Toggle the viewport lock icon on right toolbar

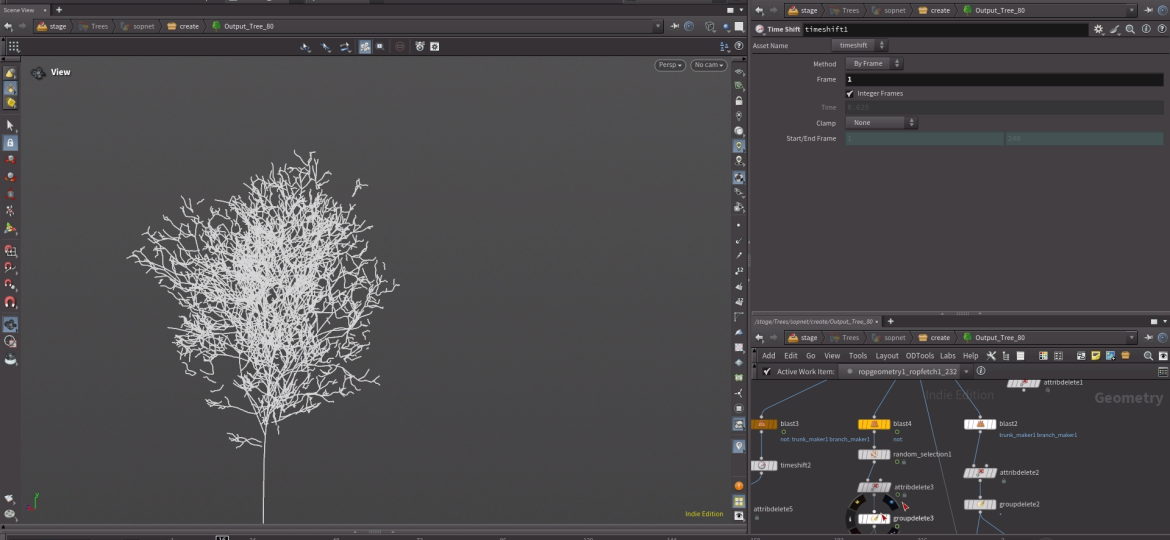(x=739, y=101)
